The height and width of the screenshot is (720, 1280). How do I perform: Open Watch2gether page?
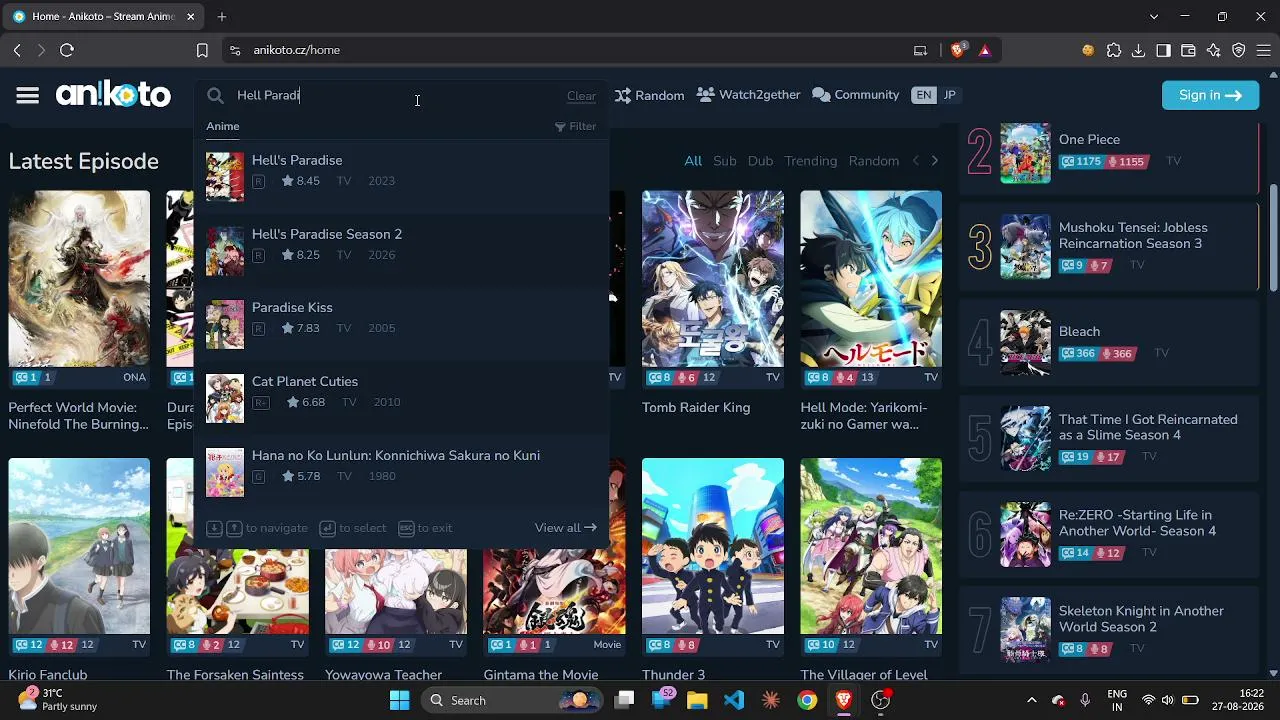748,95
